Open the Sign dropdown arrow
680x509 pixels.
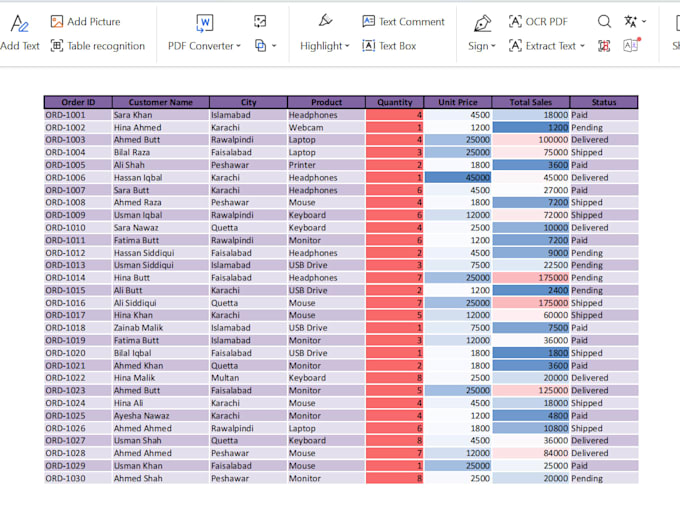493,46
